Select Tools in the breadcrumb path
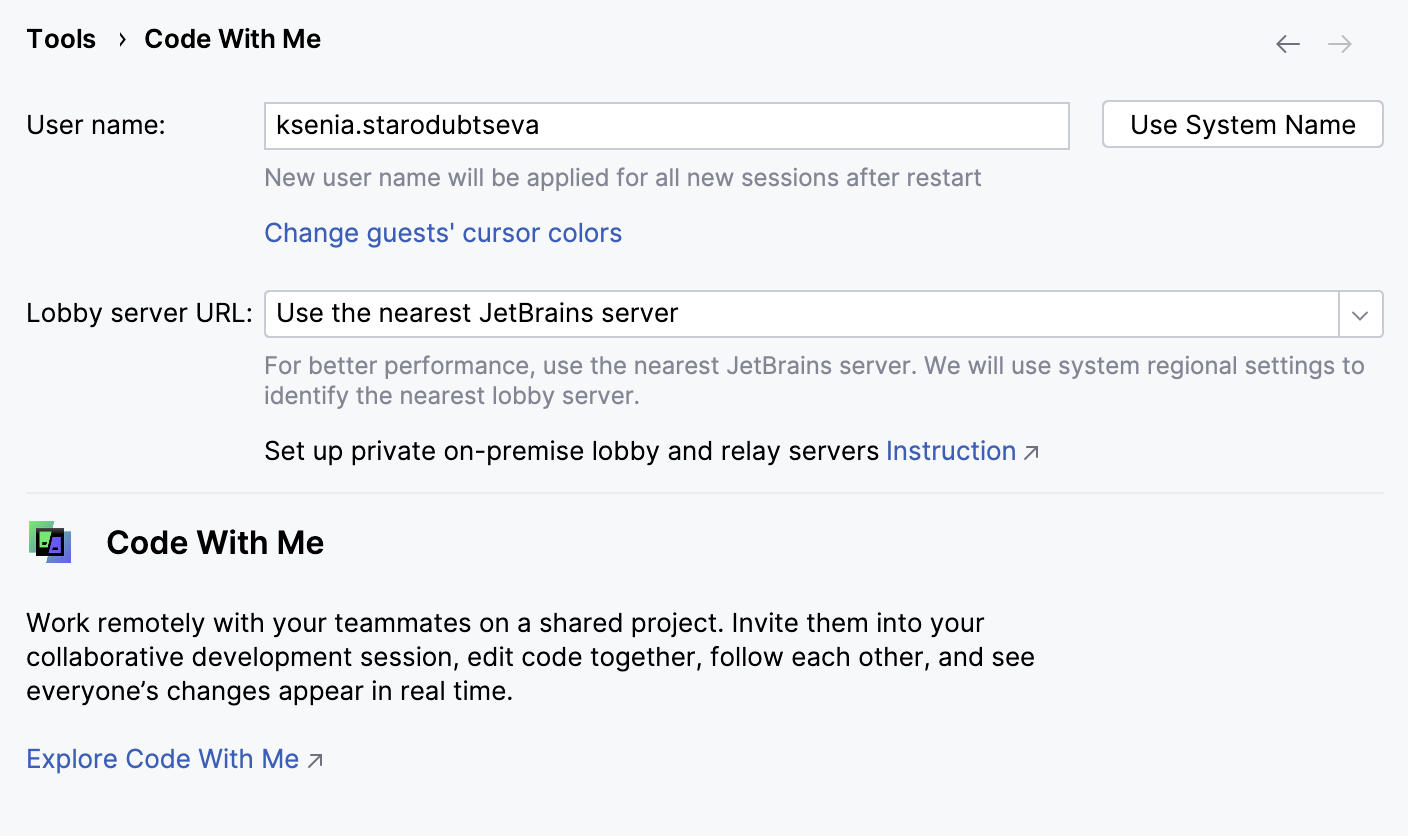Image resolution: width=1408 pixels, height=836 pixels. click(x=61, y=38)
